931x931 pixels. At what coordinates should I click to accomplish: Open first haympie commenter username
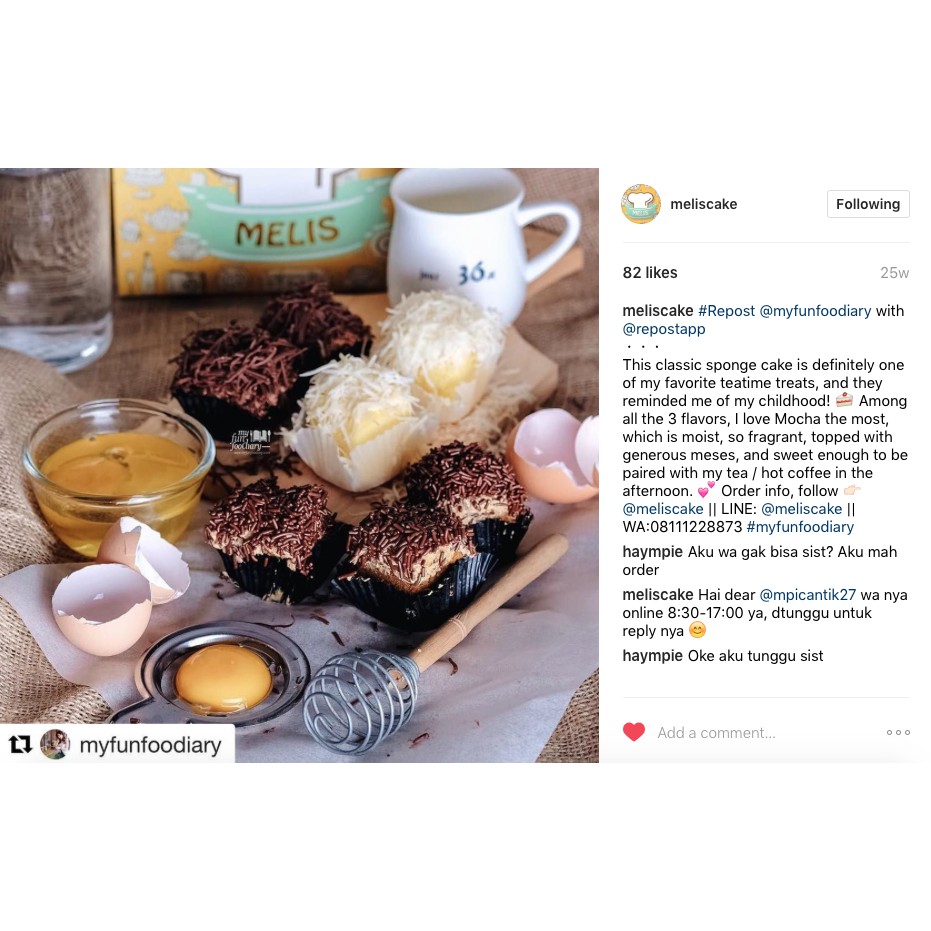click(653, 552)
